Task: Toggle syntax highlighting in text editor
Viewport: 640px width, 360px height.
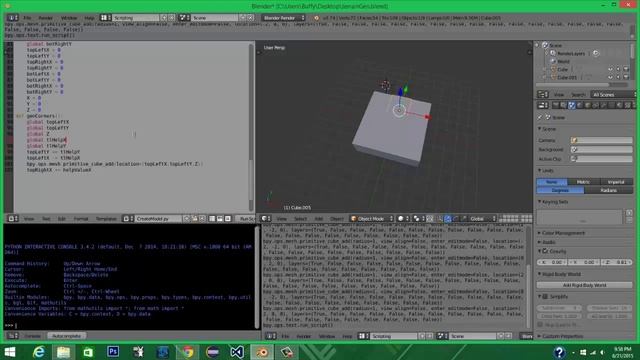Action: 228,219
